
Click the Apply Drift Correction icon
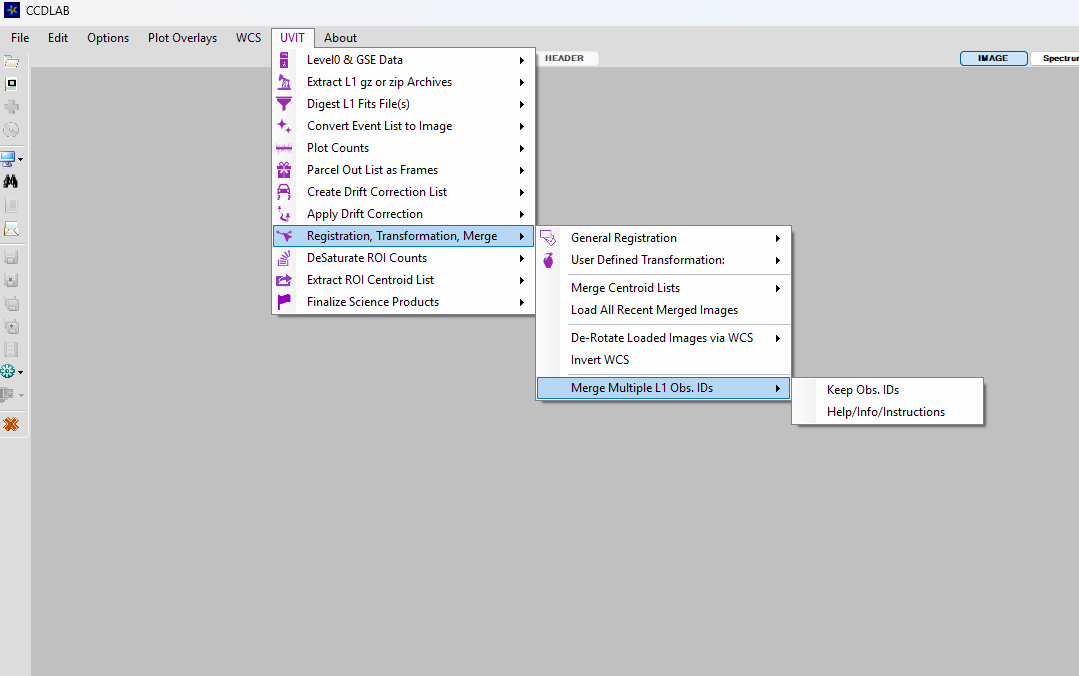[x=284, y=214]
